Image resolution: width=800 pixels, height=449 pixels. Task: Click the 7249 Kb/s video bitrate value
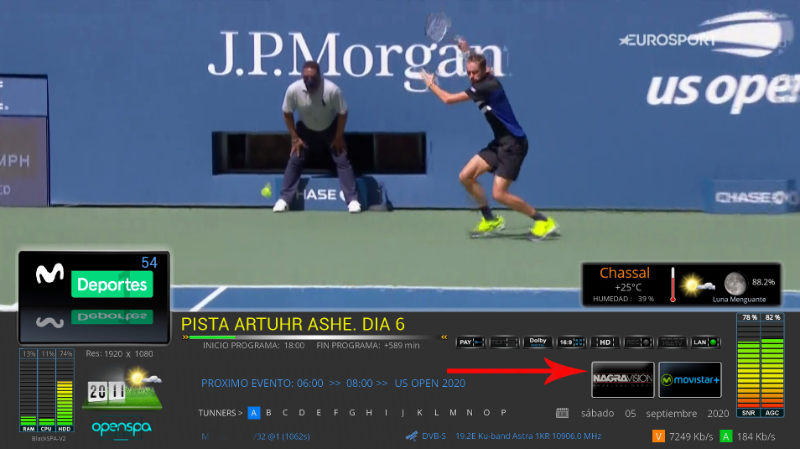pos(691,437)
